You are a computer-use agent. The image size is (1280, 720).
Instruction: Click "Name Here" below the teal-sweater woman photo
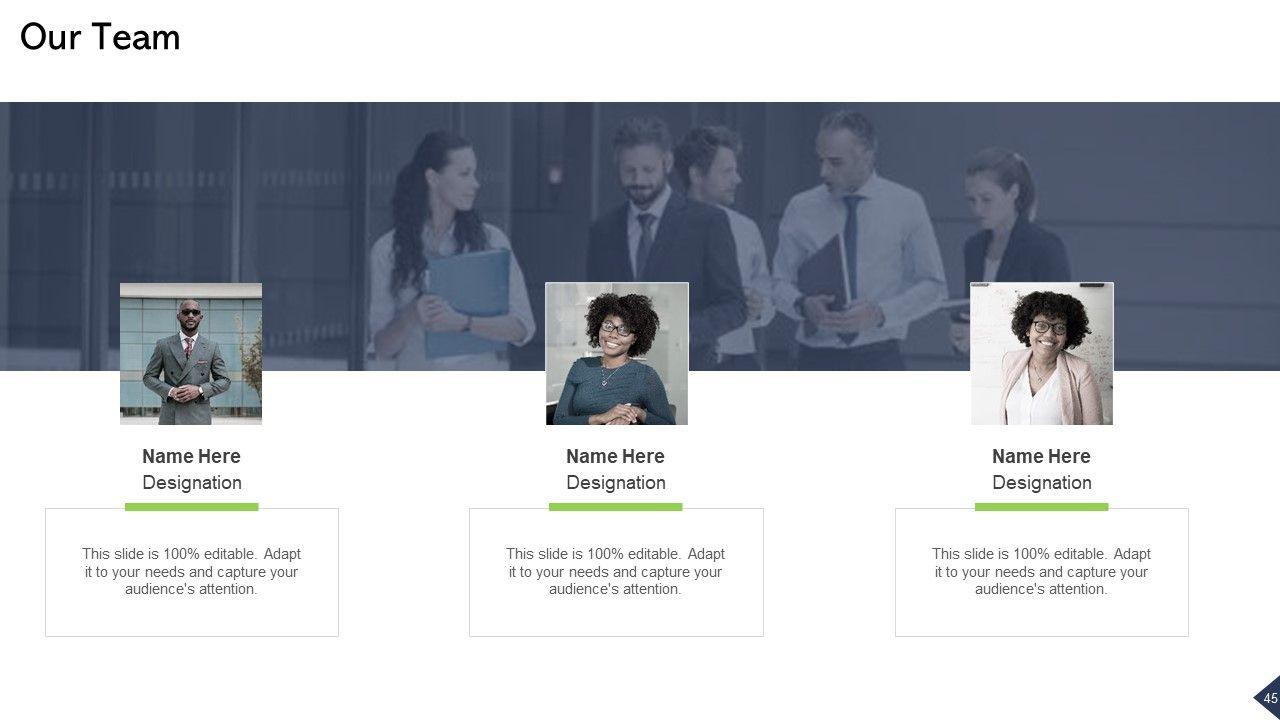click(615, 456)
